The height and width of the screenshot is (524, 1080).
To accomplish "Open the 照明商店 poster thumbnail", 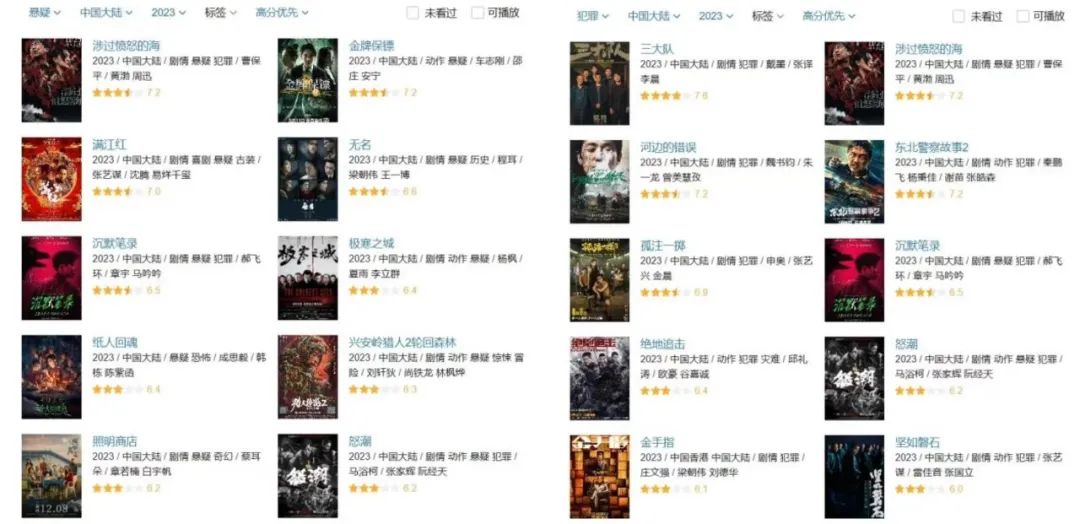I will pyautogui.click(x=51, y=476).
